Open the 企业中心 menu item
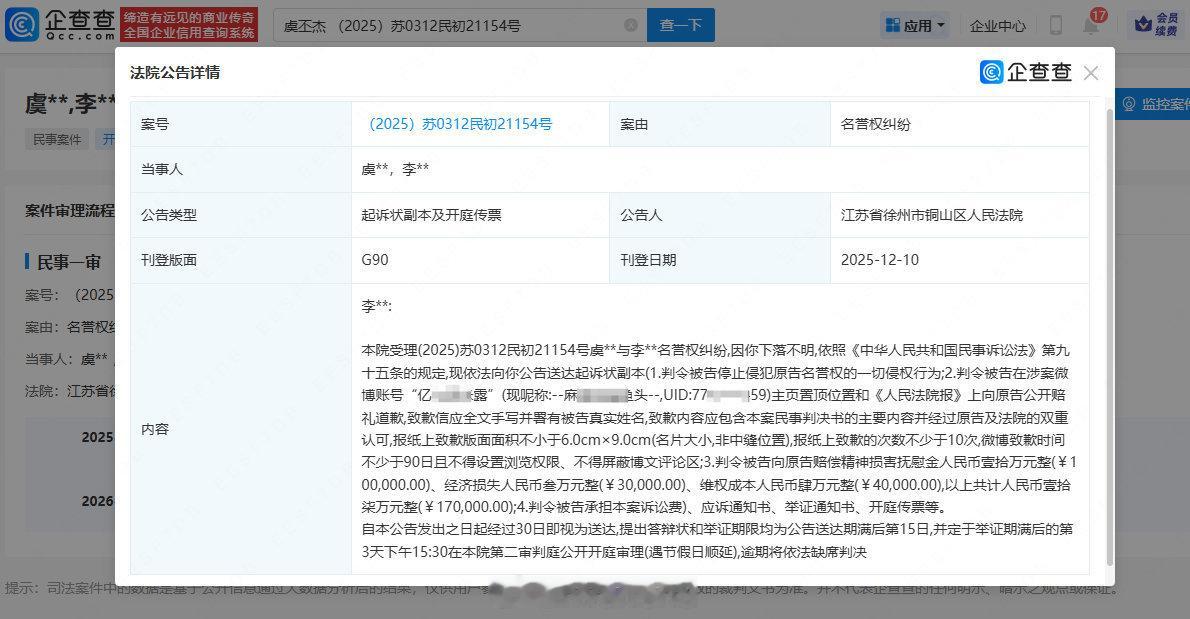The height and width of the screenshot is (619, 1190). pos(997,24)
